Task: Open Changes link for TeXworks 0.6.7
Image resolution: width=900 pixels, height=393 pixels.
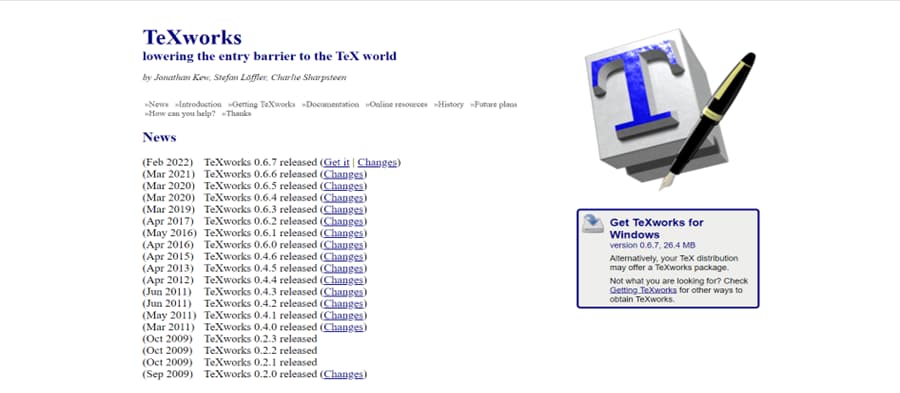Action: pyautogui.click(x=377, y=162)
